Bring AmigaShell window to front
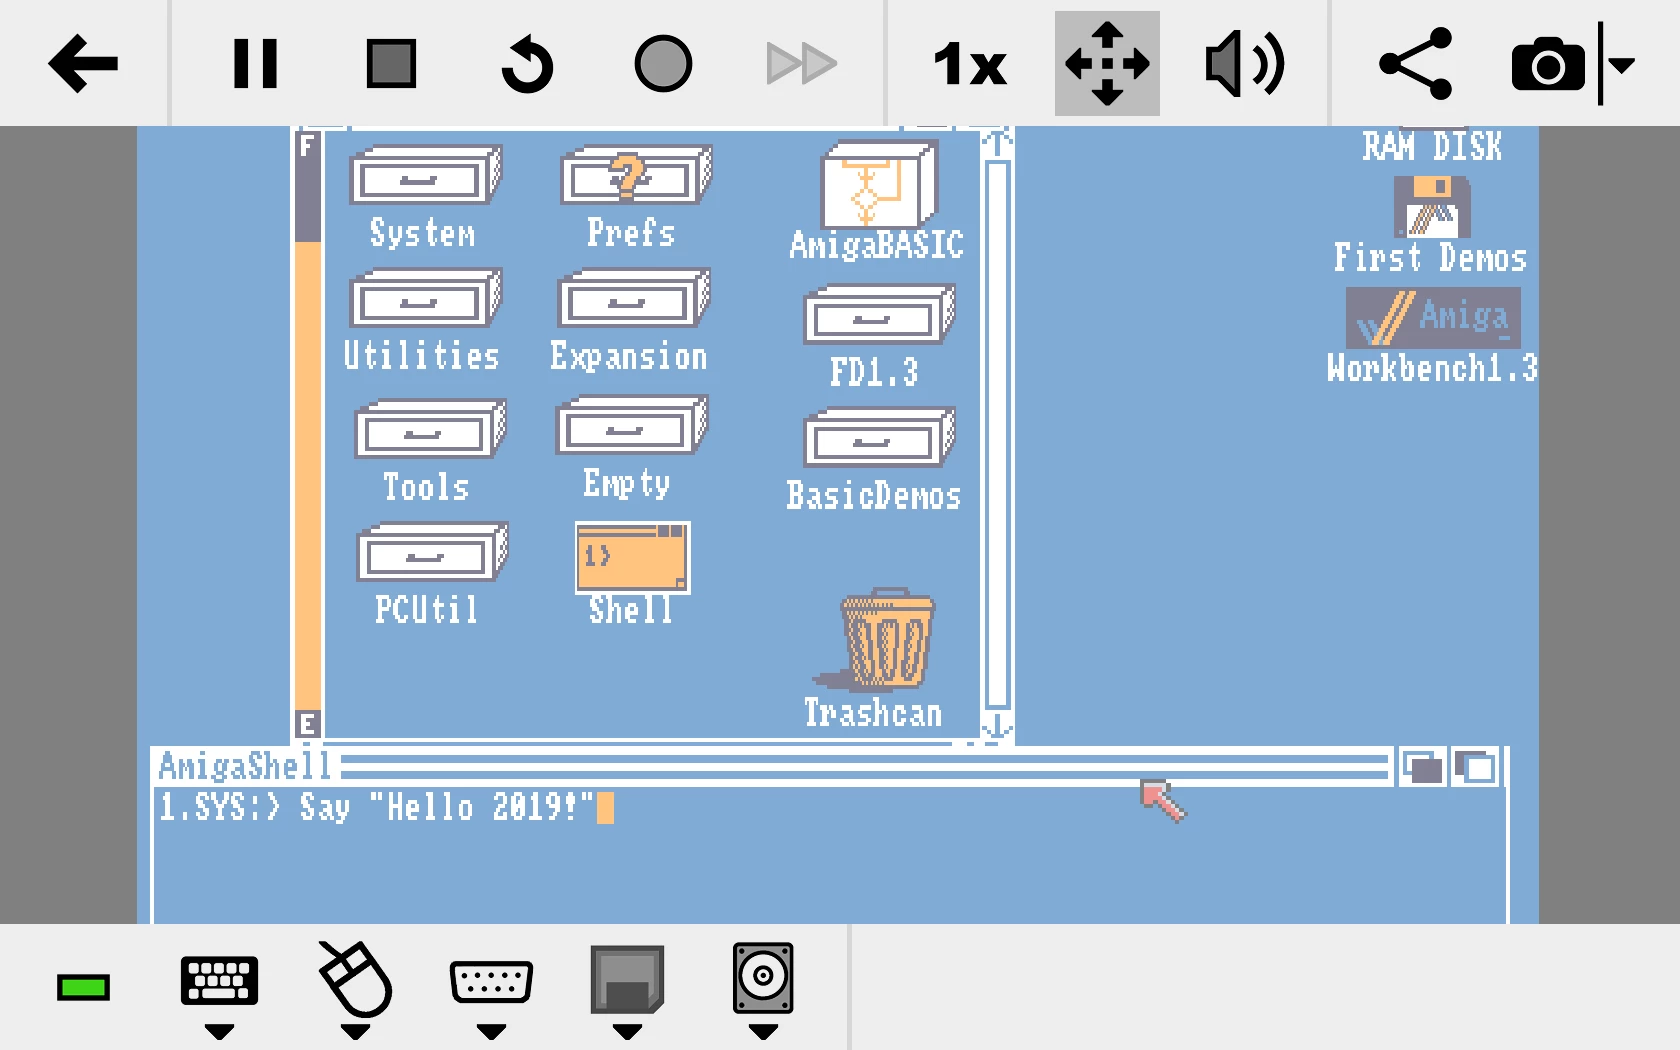 point(1474,767)
